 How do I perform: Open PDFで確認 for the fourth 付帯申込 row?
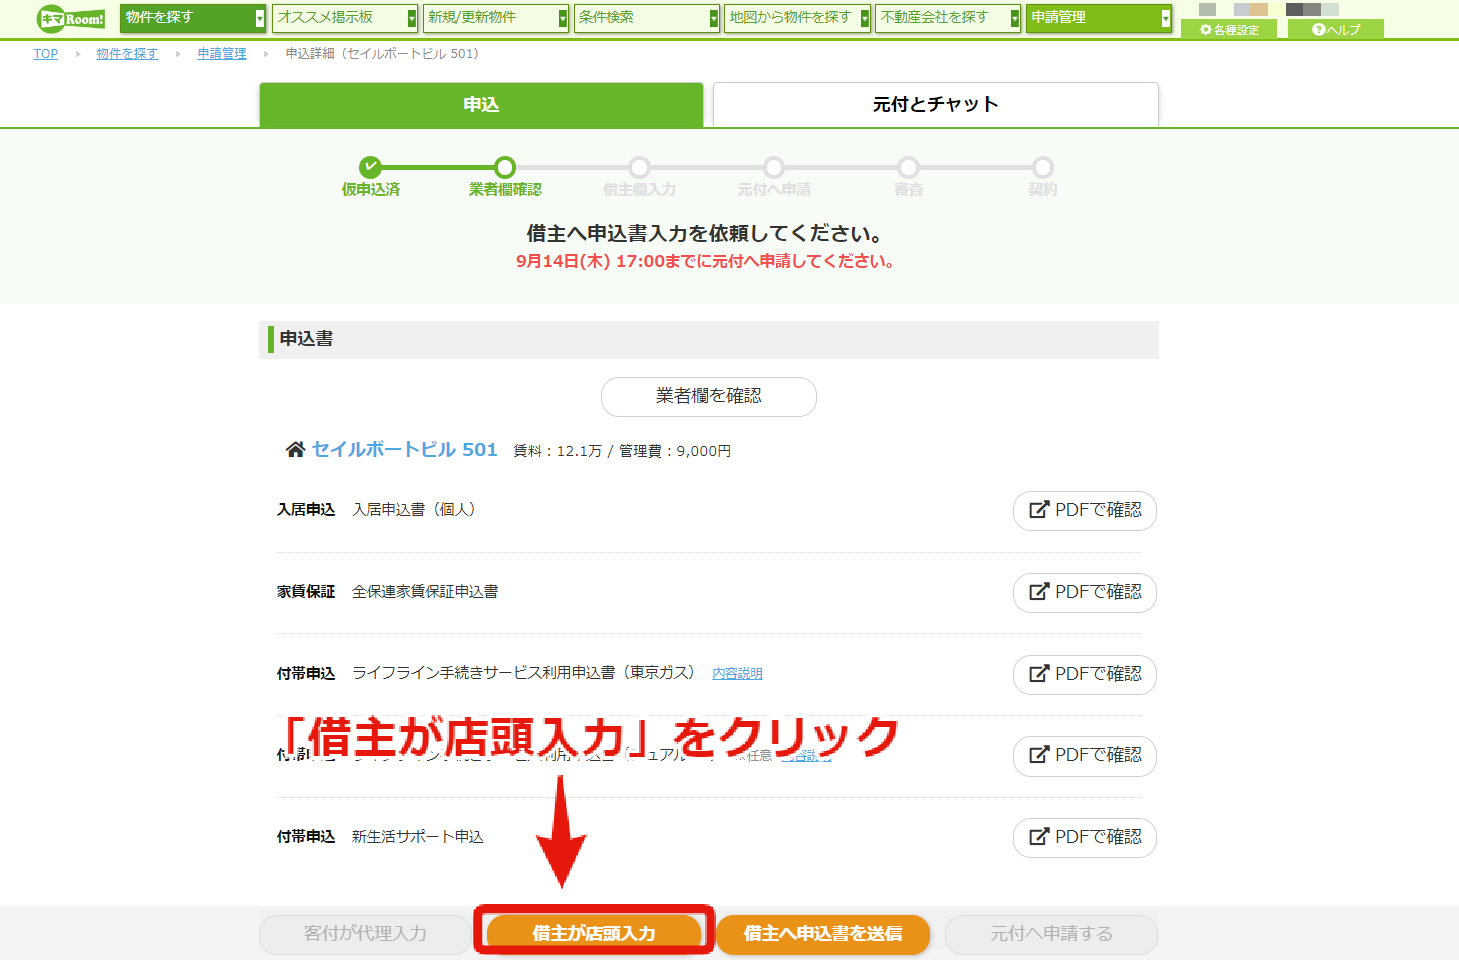click(x=1085, y=756)
